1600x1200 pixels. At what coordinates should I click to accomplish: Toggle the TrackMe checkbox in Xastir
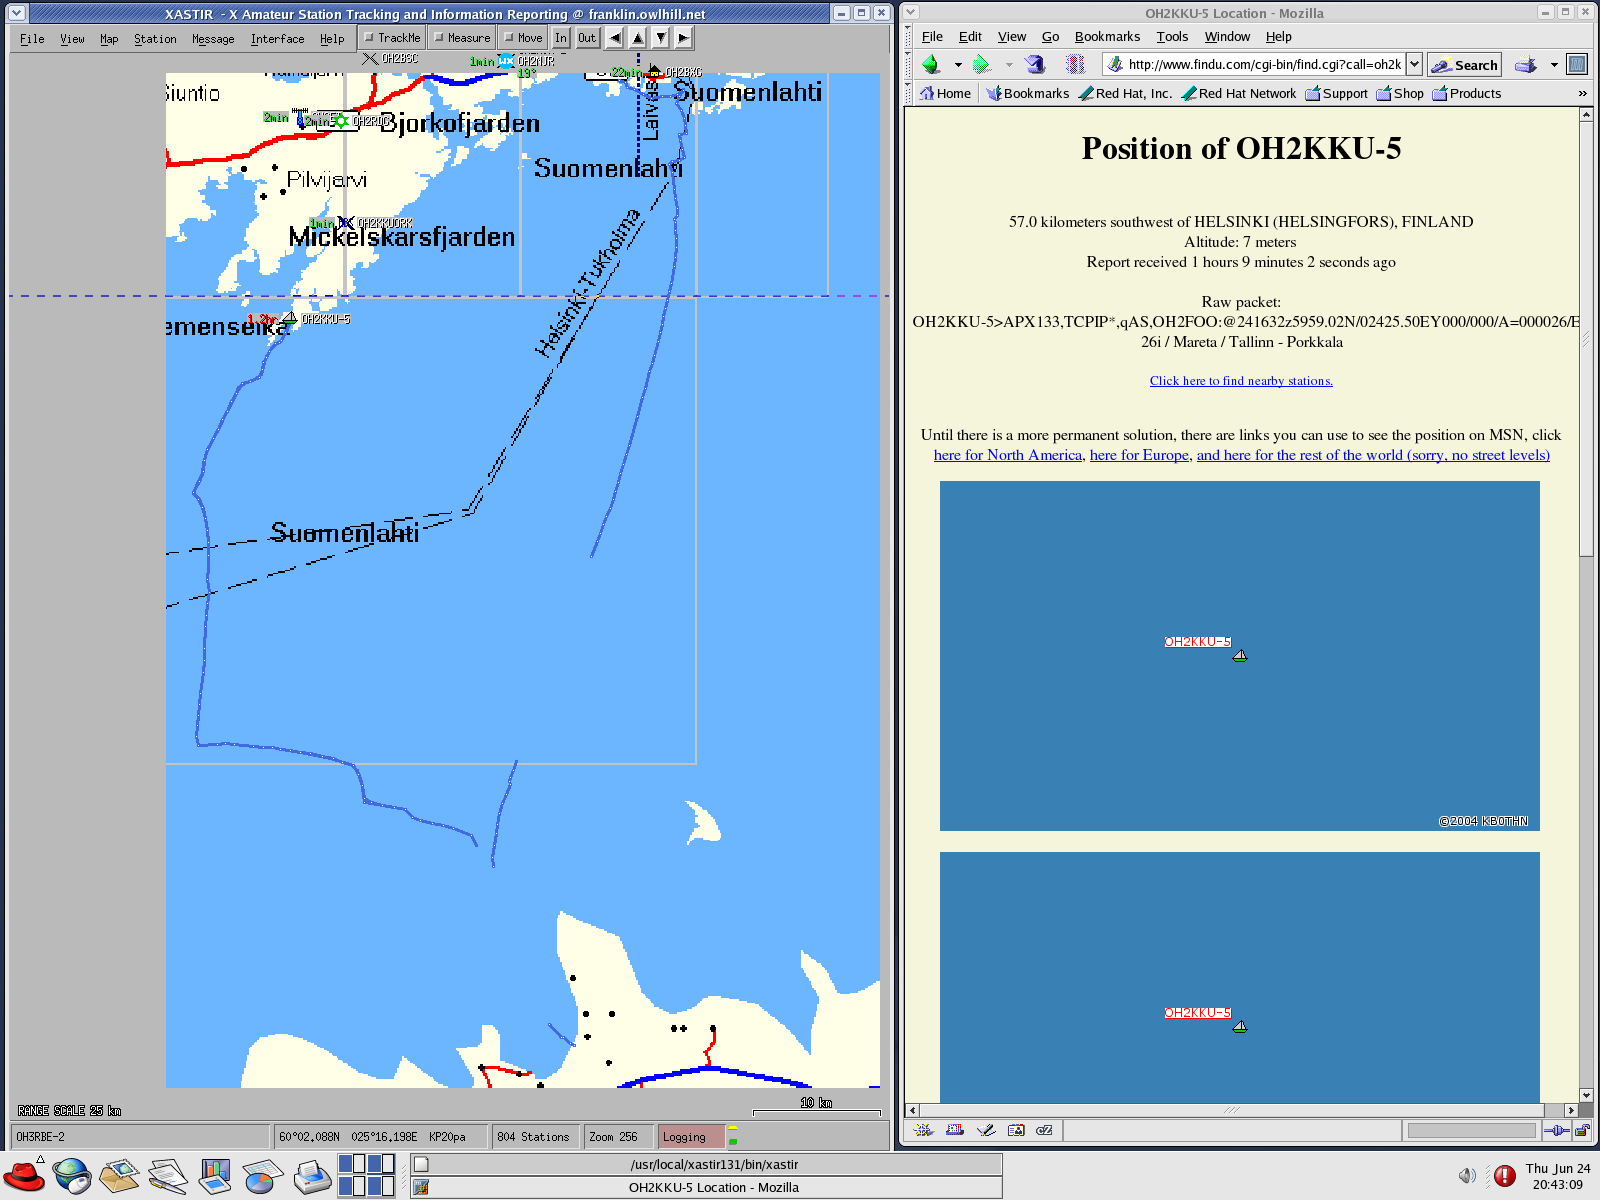pyautogui.click(x=392, y=38)
